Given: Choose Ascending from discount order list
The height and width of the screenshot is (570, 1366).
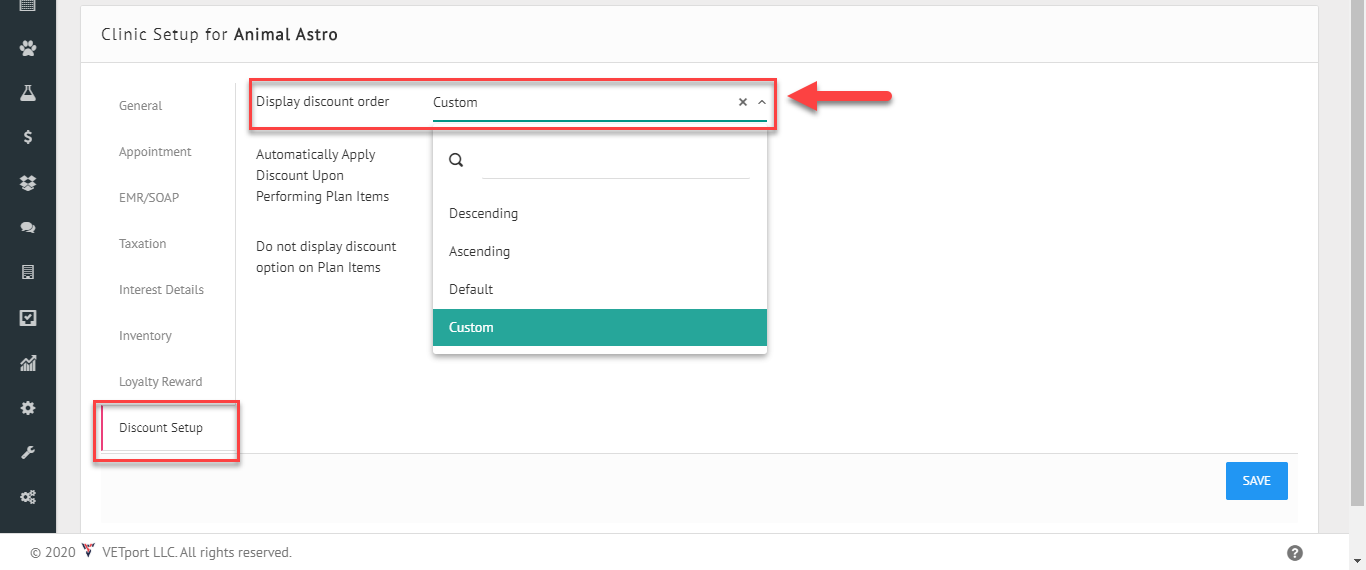Looking at the screenshot, I should [x=600, y=251].
